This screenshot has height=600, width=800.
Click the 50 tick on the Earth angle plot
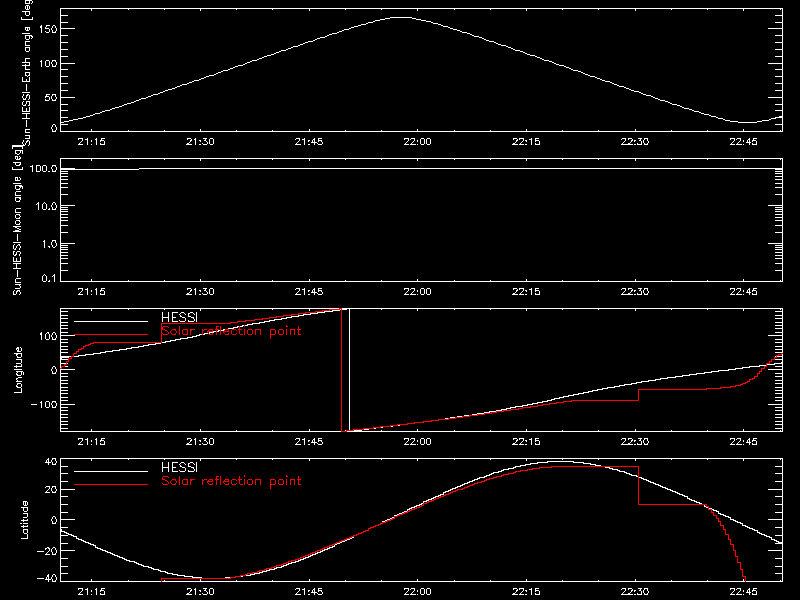pos(51,97)
